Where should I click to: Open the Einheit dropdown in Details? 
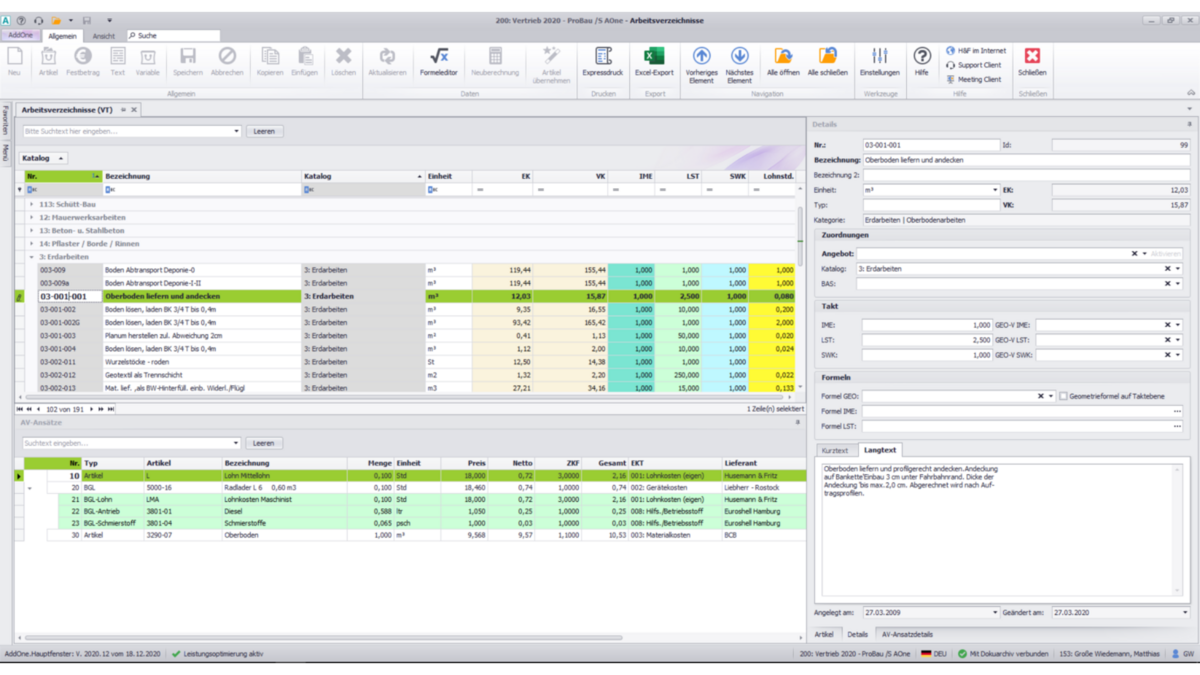pyautogui.click(x=995, y=190)
